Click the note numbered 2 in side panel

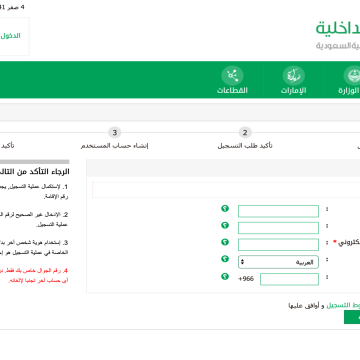34,219
